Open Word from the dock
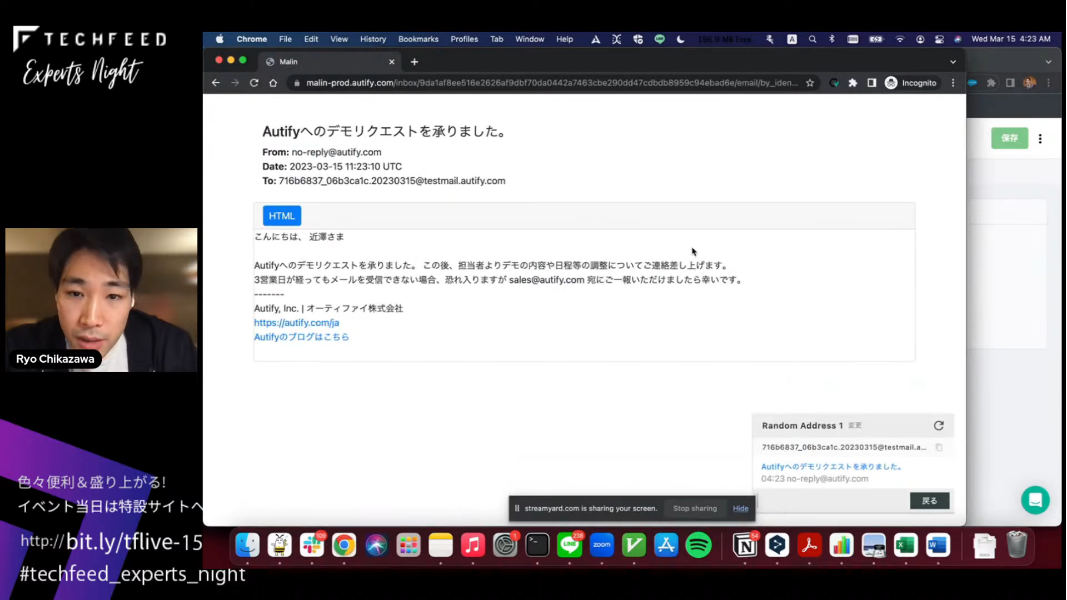 pos(938,545)
